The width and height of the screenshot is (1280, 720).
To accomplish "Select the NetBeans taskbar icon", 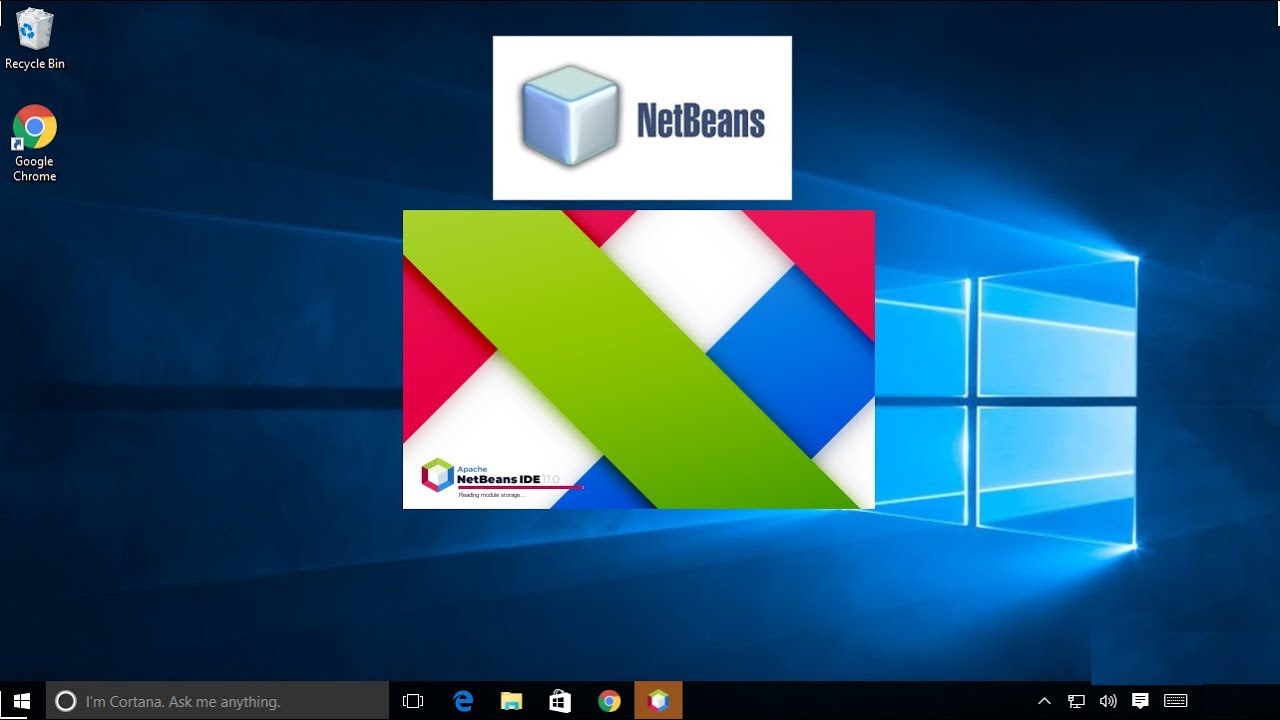I will [658, 701].
